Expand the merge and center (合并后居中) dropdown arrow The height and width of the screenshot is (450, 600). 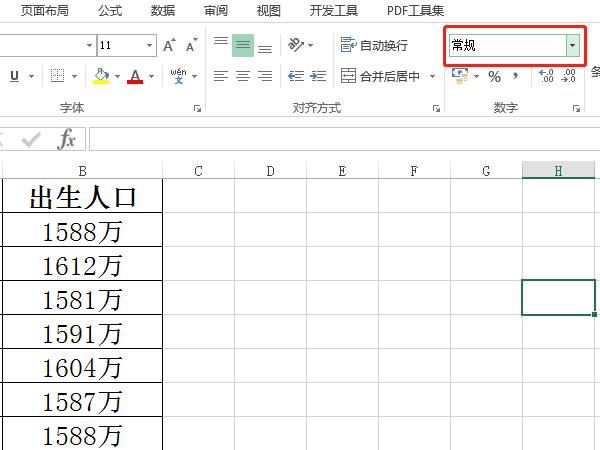(430, 76)
